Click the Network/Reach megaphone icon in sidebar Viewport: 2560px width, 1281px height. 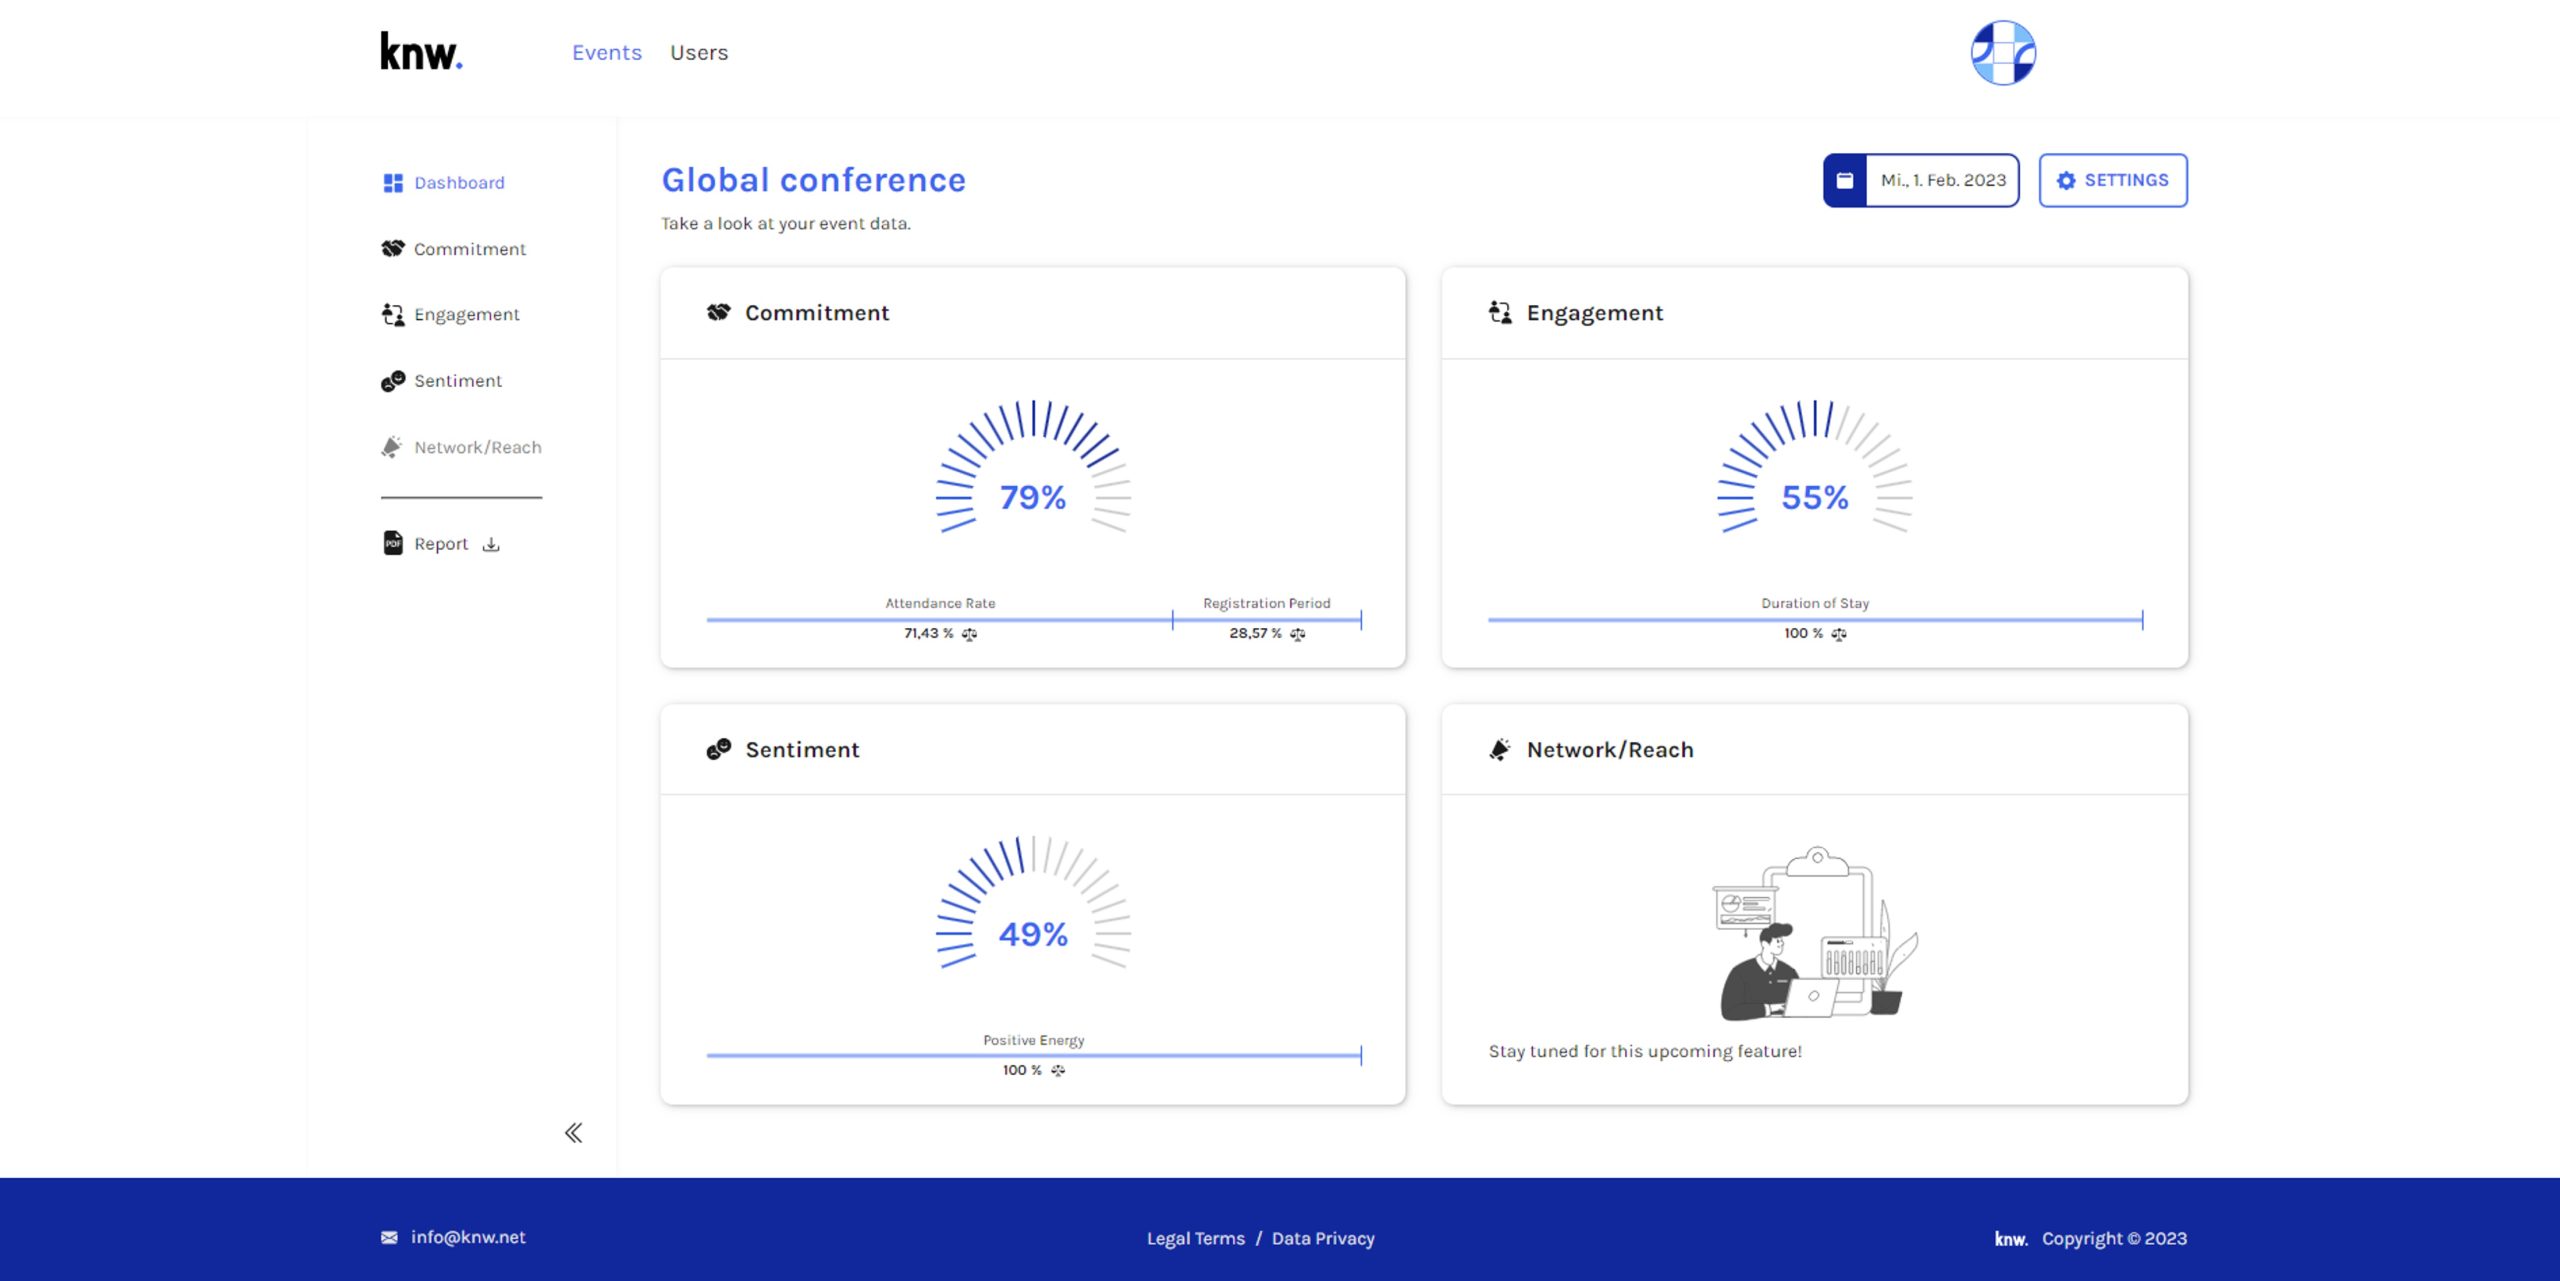pos(392,447)
